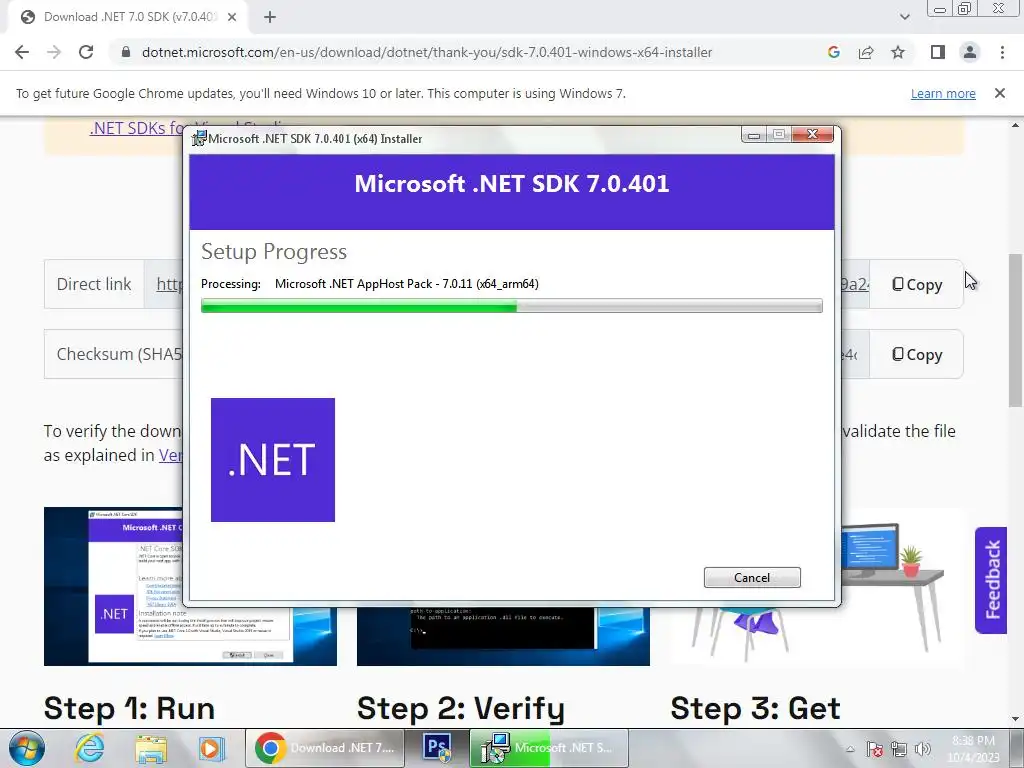Go back in Chrome
This screenshot has height=768, width=1024.
(22, 52)
